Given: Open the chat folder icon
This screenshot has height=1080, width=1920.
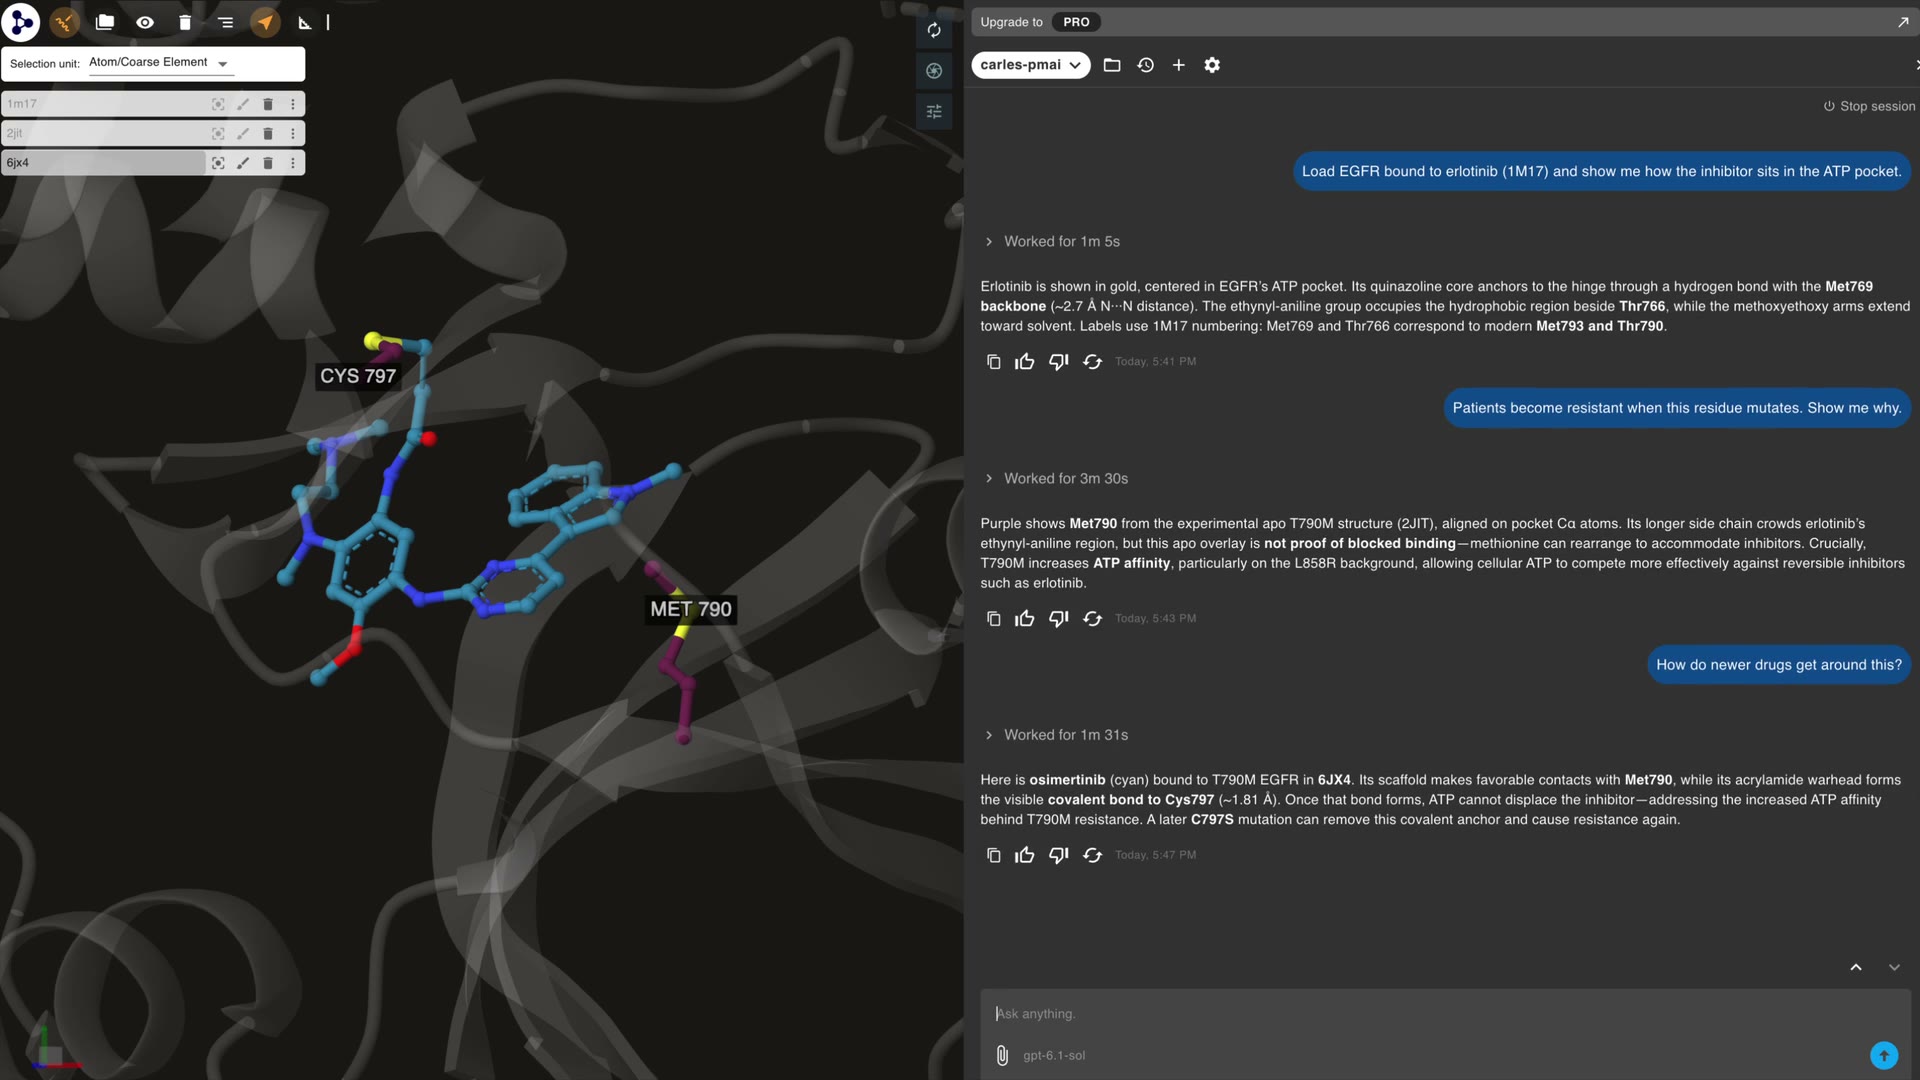Looking at the screenshot, I should (x=1112, y=65).
